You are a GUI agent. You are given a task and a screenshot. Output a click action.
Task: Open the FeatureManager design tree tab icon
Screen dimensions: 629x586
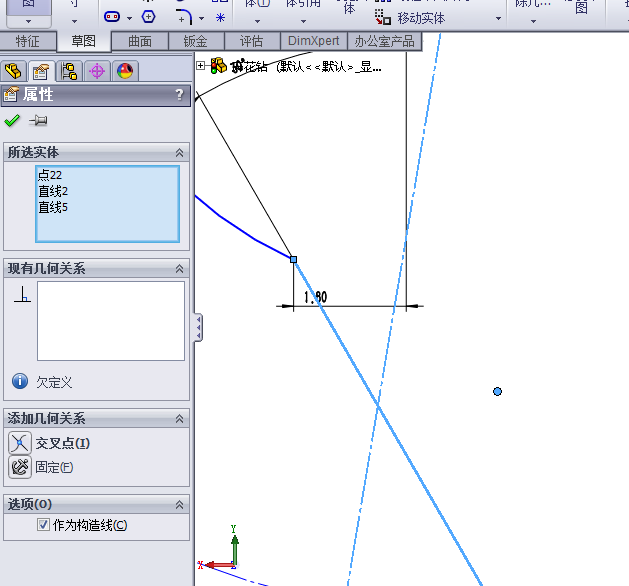(x=13, y=71)
